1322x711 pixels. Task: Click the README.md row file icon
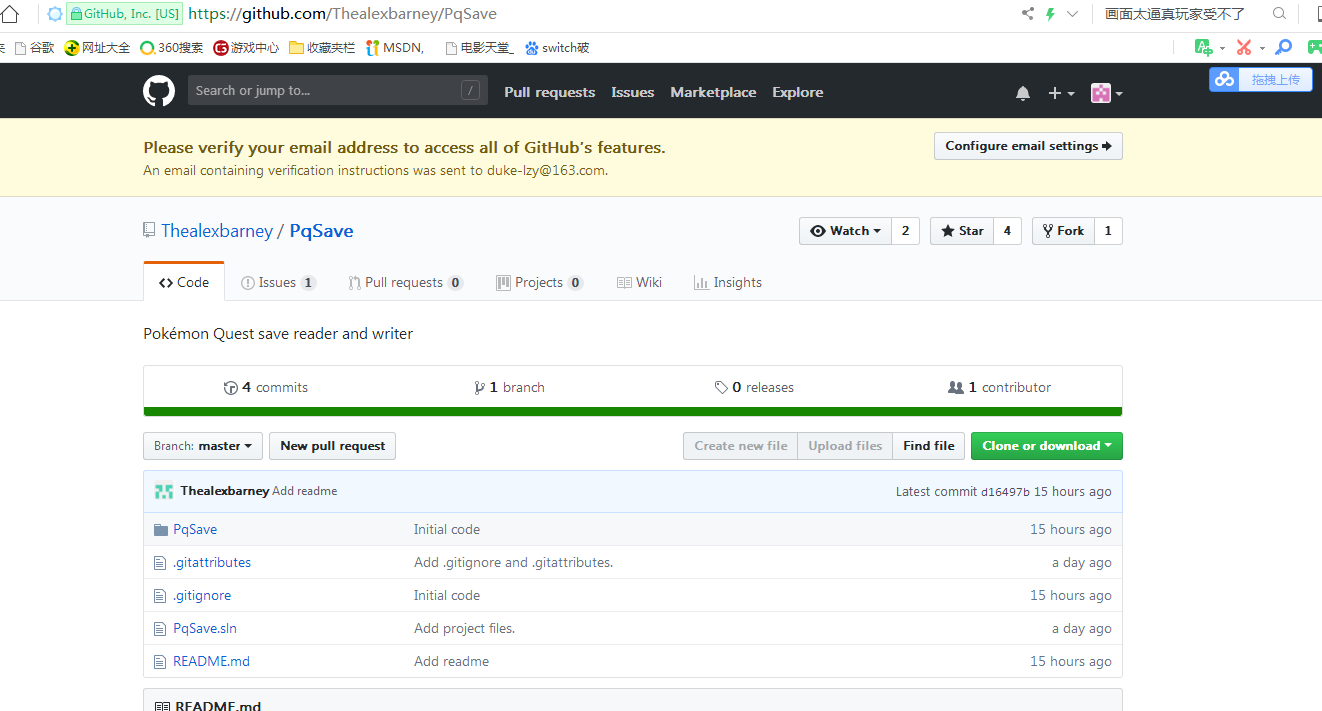tap(159, 662)
